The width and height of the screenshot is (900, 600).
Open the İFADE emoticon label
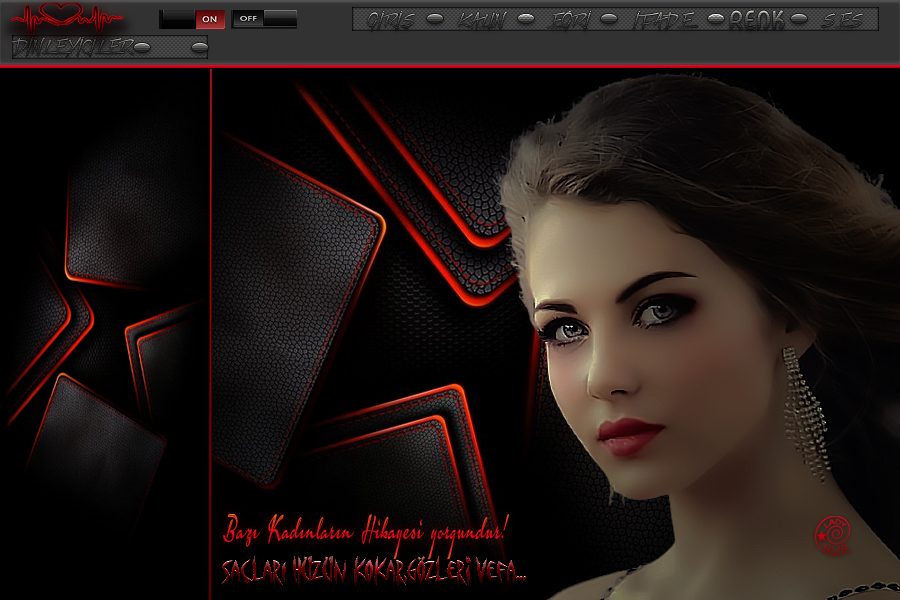[x=666, y=19]
